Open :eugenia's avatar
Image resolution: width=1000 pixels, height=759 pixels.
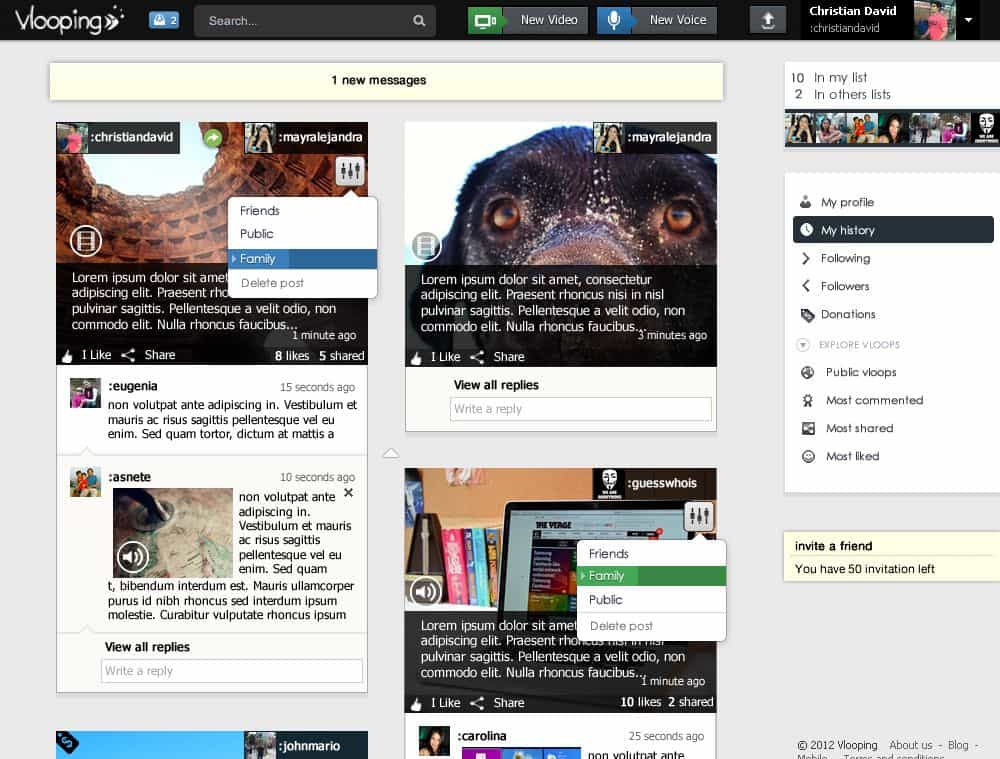(85, 393)
